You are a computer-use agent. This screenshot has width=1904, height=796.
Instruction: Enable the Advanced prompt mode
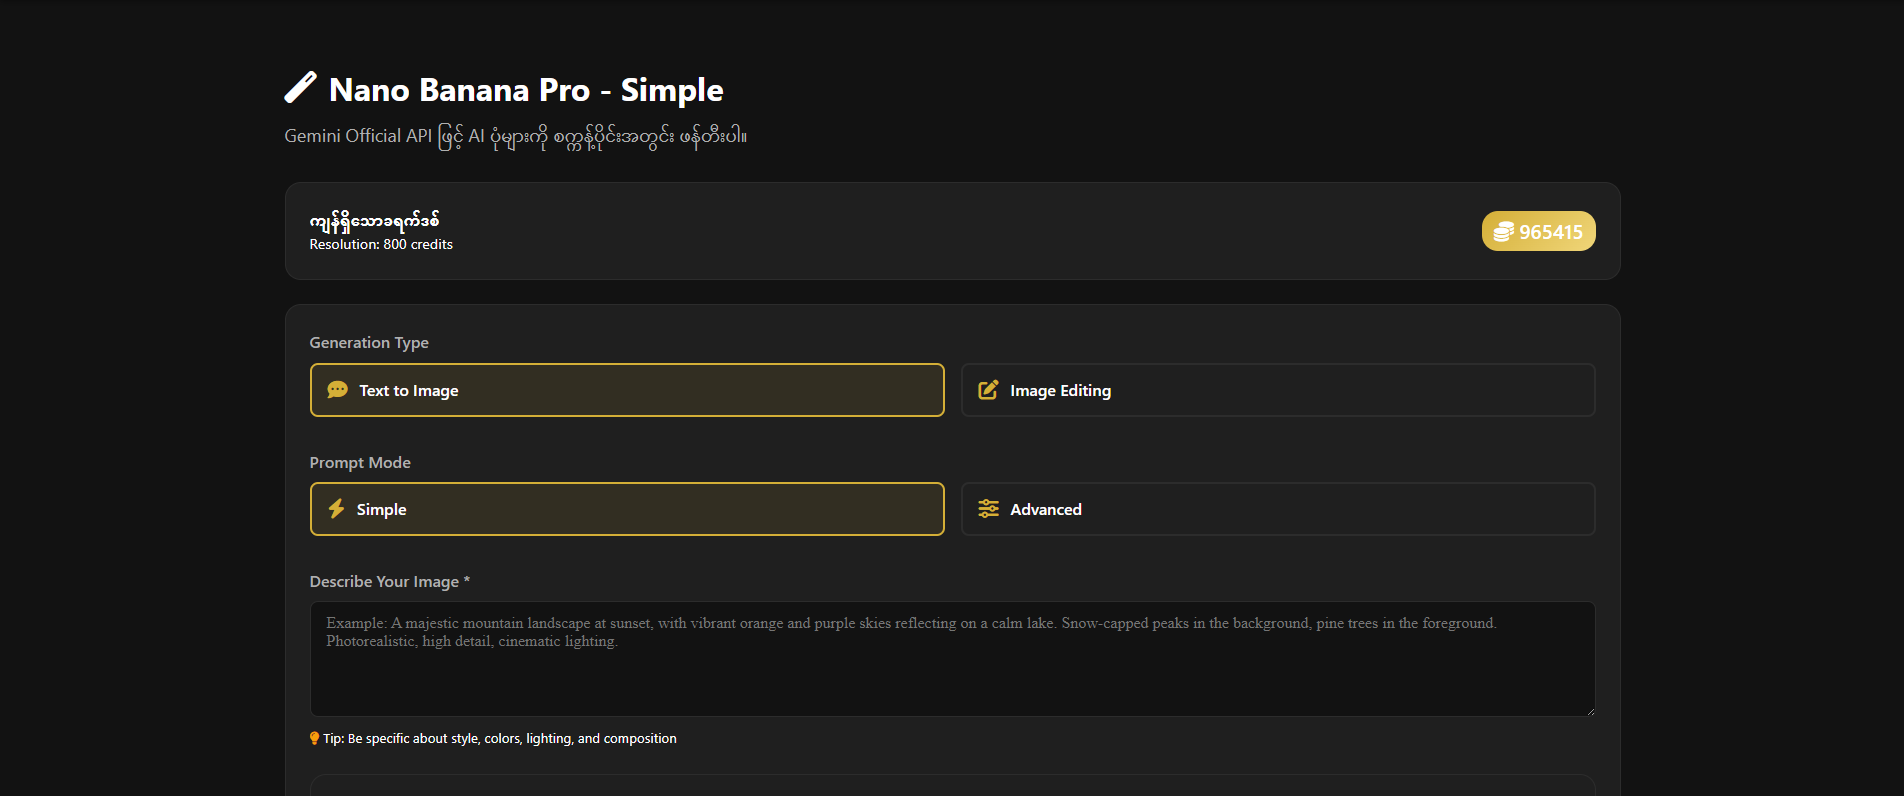coord(1277,509)
